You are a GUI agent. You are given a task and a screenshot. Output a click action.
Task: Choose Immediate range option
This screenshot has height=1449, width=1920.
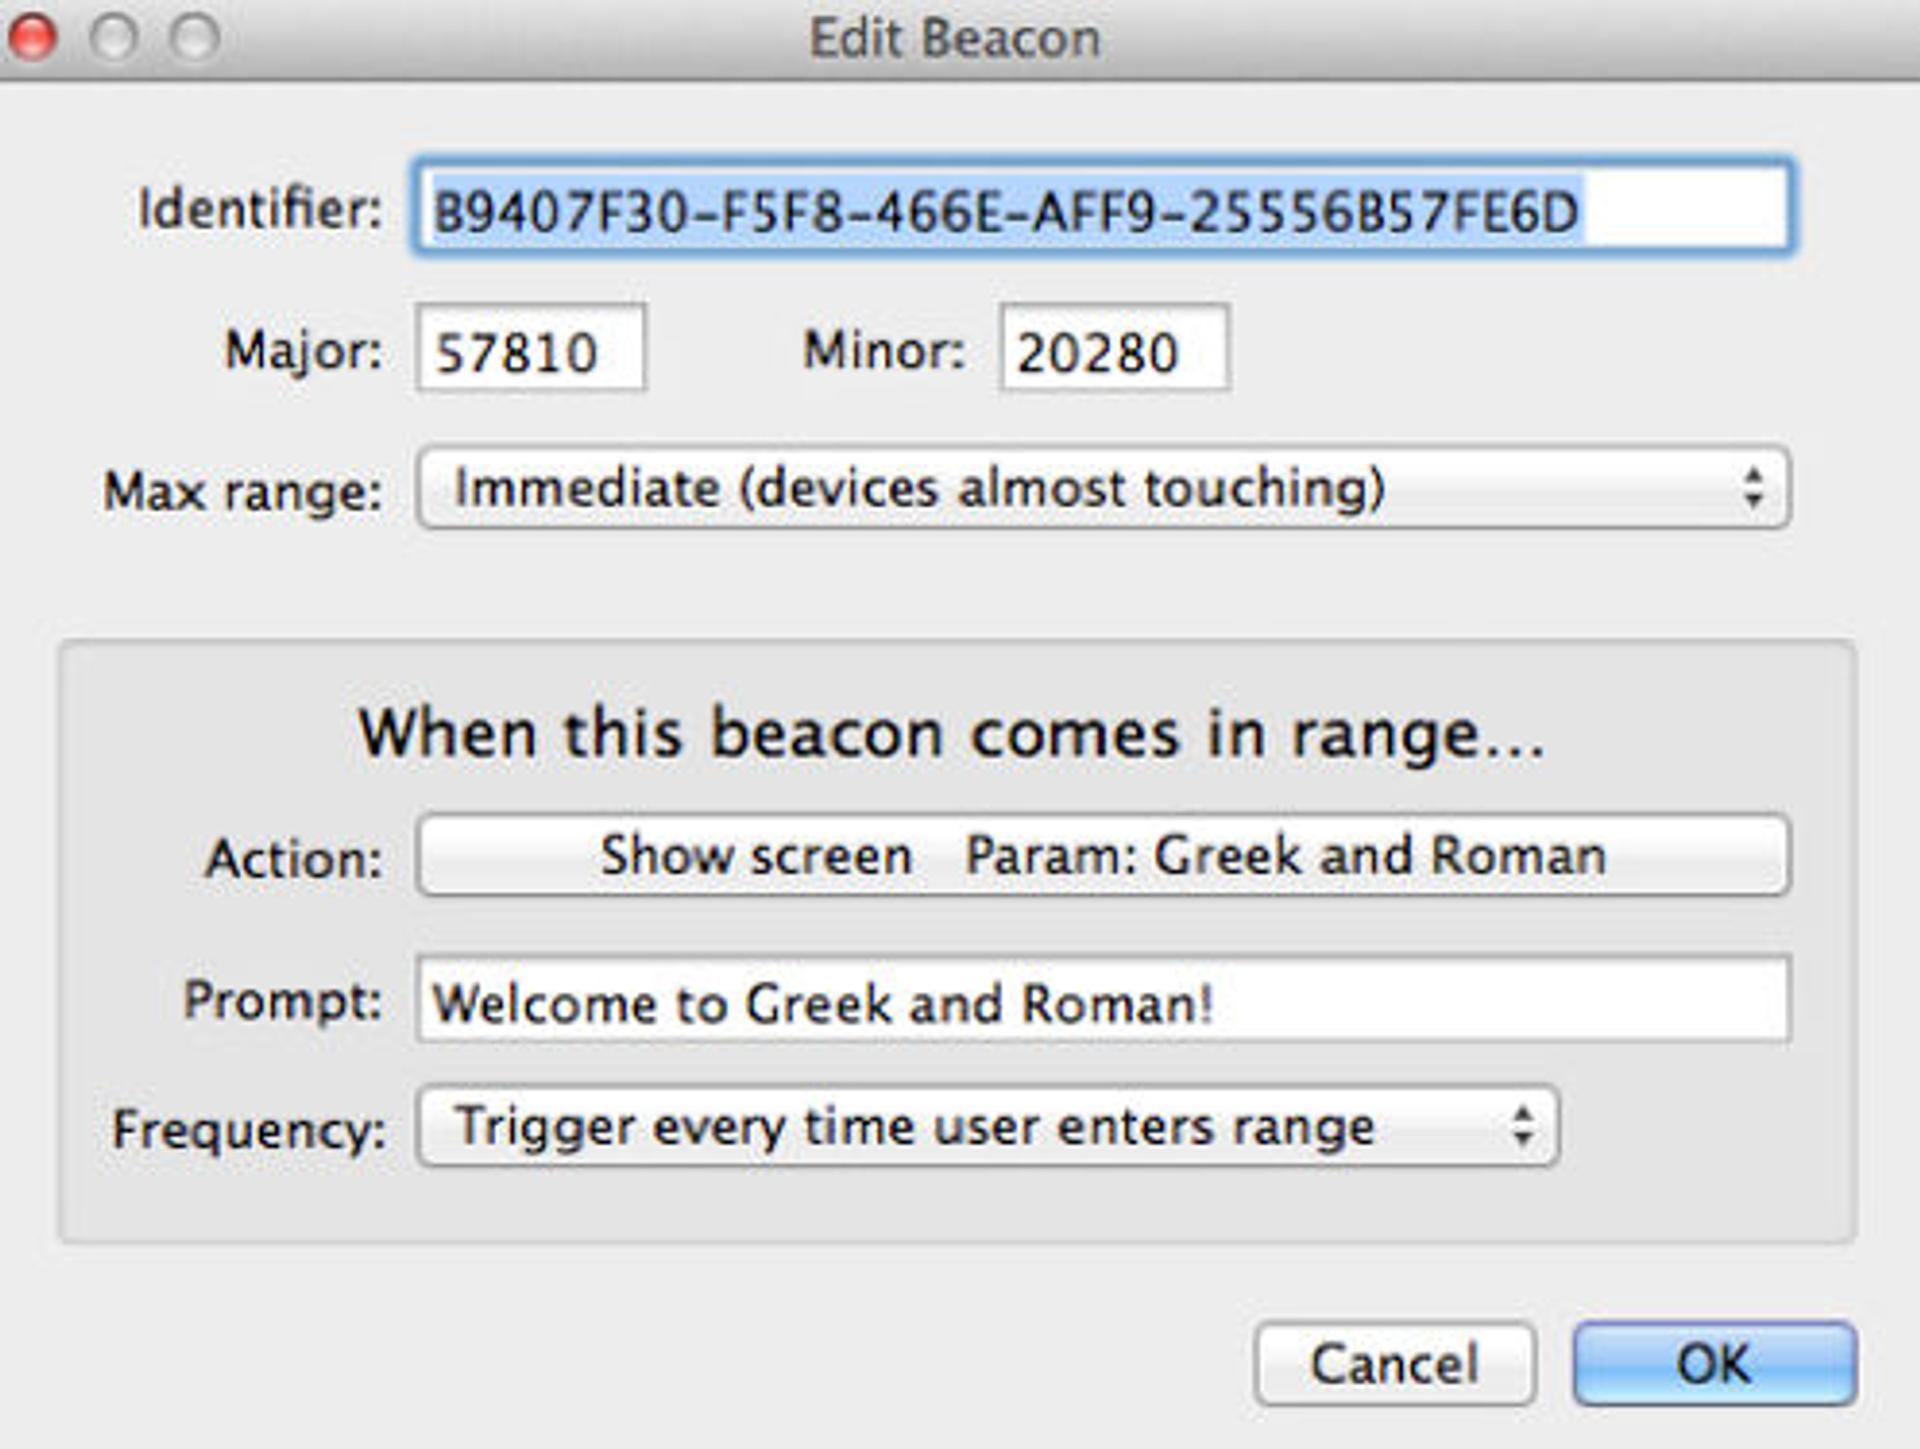coord(920,487)
